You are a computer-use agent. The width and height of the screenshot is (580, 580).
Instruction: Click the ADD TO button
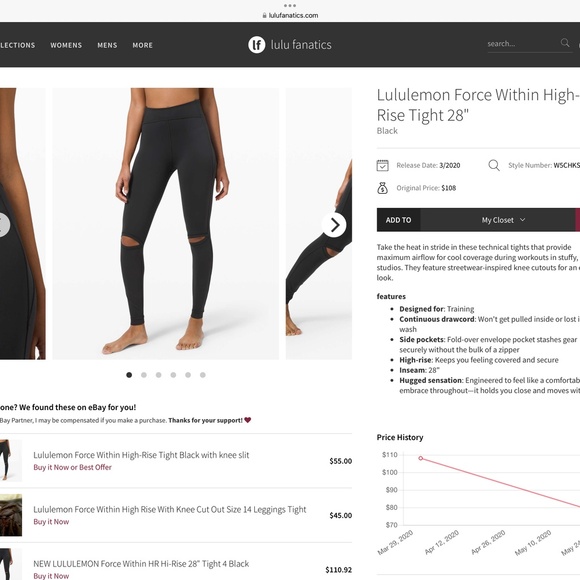(x=398, y=220)
